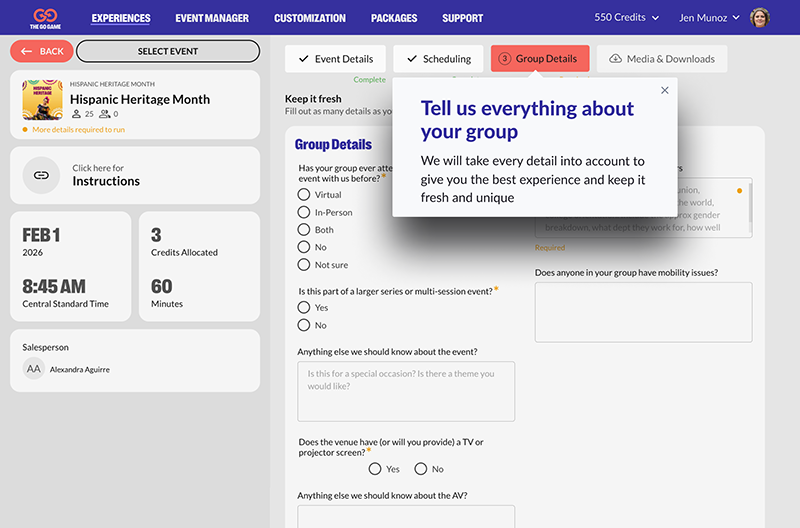800x528 pixels.
Task: Click the user profile avatar
Action: tap(760, 18)
